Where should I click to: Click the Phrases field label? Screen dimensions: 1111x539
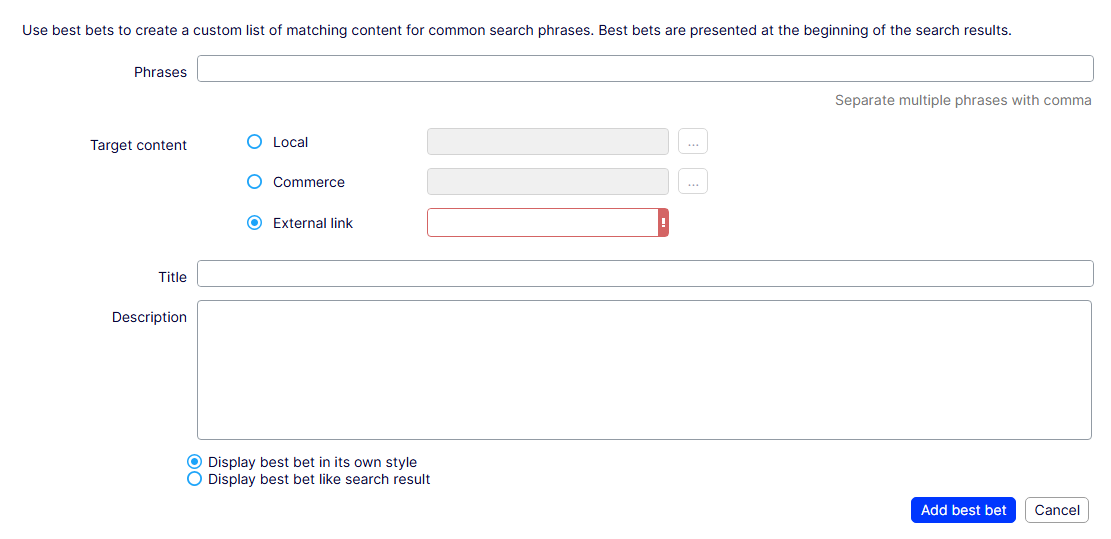pos(160,72)
